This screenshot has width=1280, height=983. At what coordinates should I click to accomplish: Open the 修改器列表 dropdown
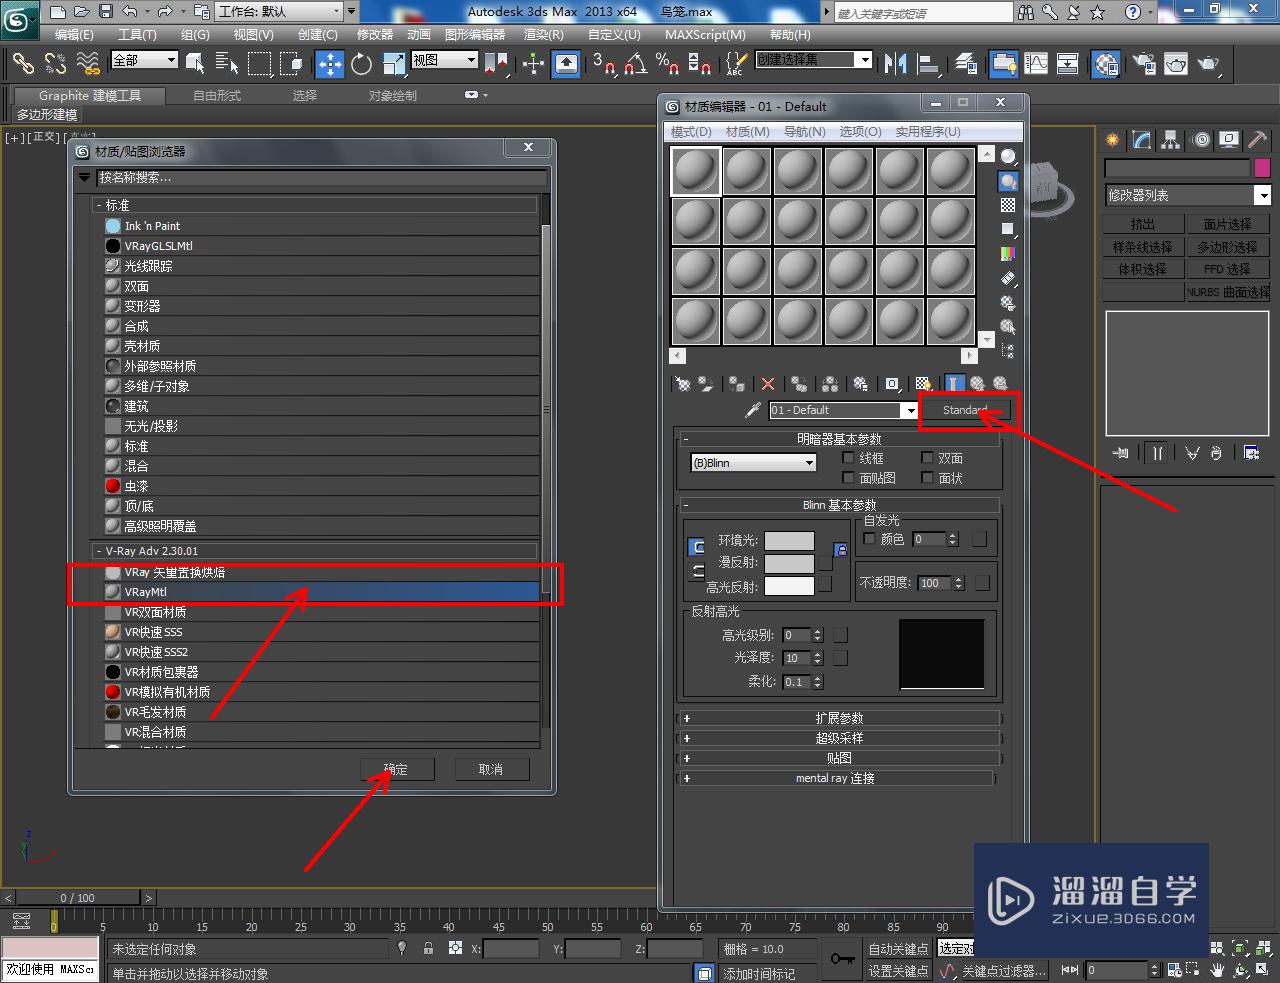coord(1187,195)
